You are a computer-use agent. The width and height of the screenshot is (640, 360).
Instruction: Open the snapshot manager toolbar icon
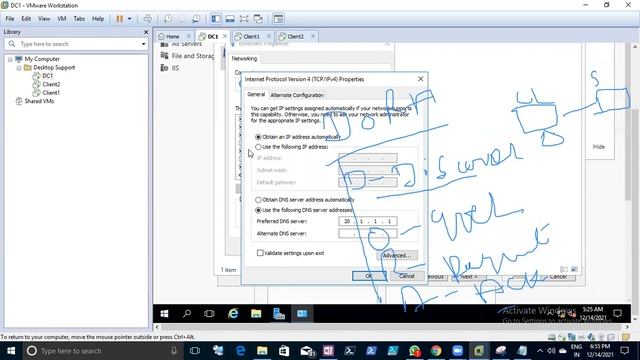point(196,19)
